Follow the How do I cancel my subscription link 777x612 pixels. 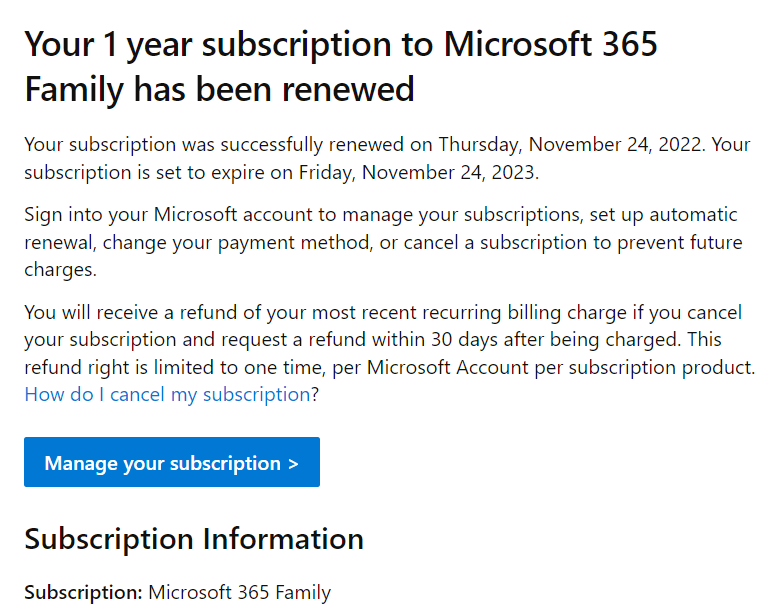pos(167,394)
